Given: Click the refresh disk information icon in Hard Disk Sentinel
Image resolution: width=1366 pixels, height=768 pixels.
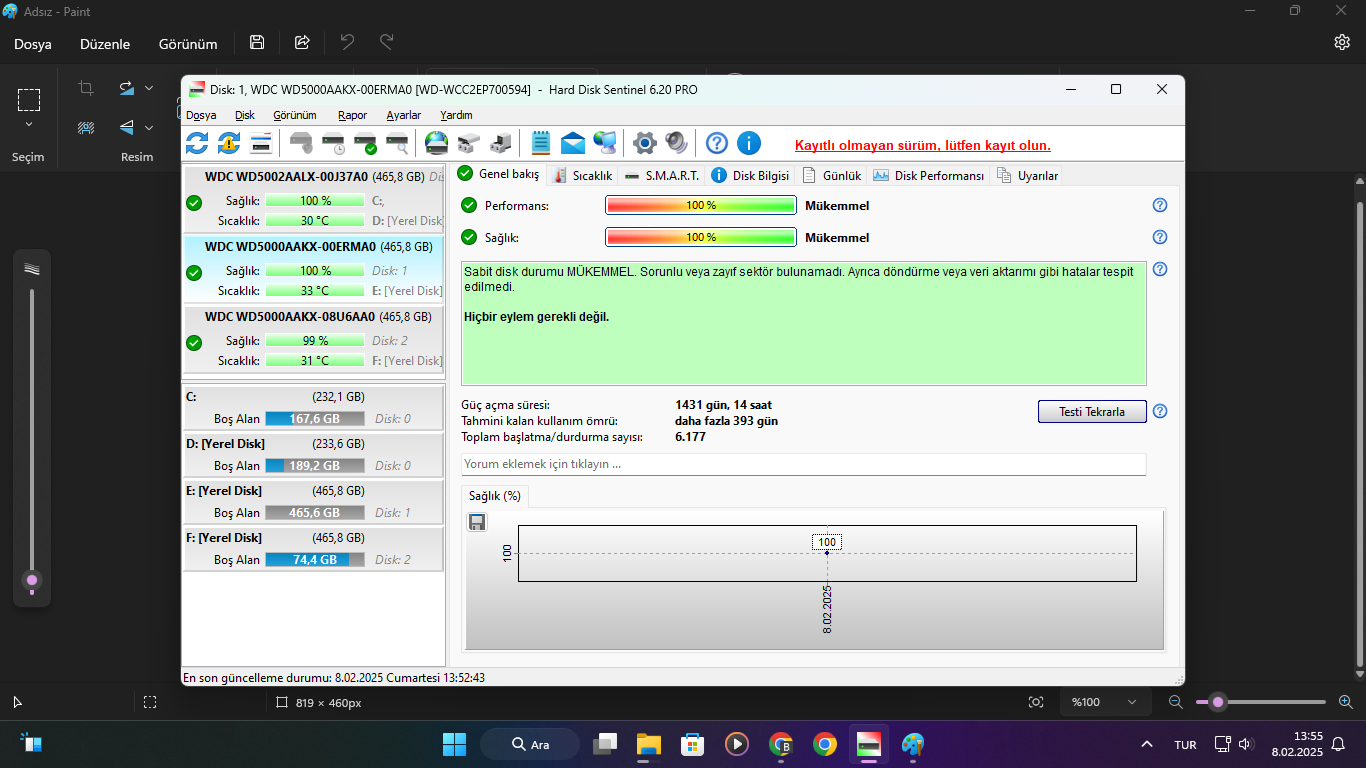Looking at the screenshot, I should 197,143.
